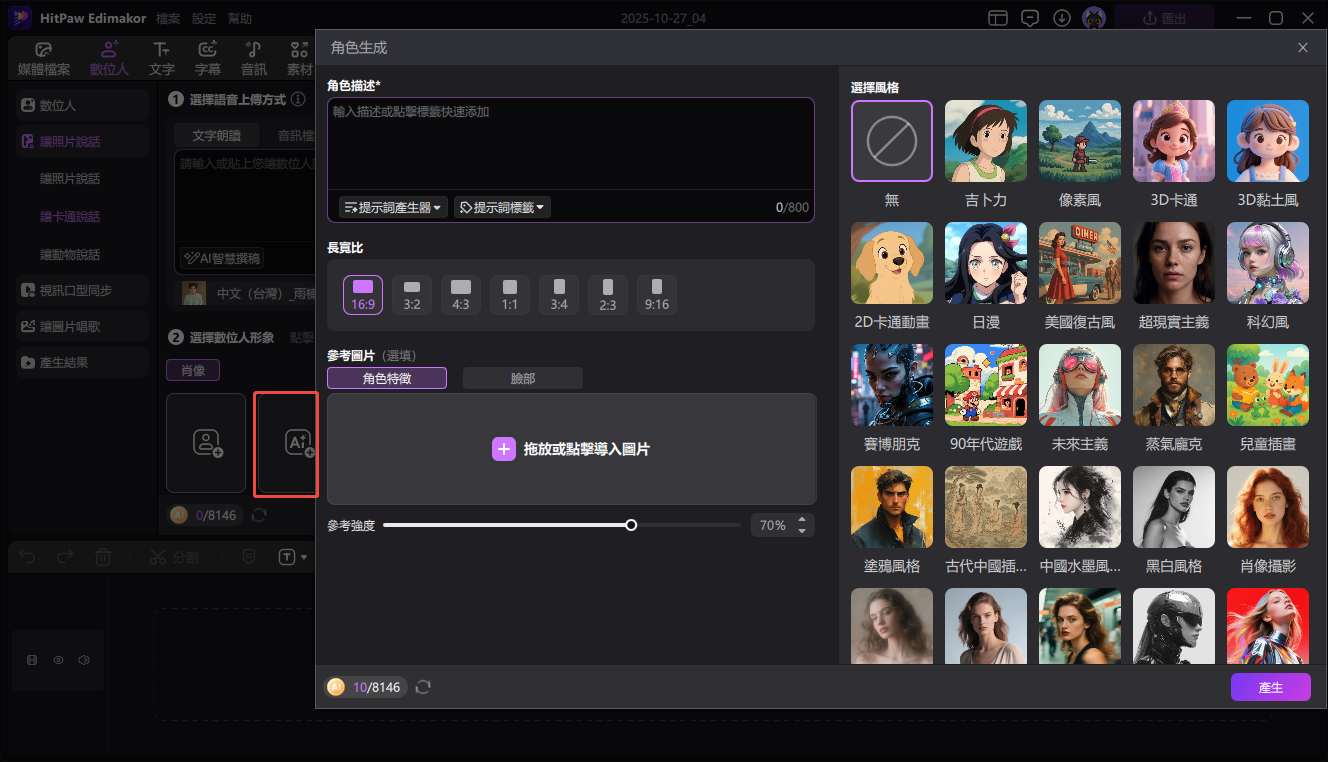Screen dimensions: 1328x762
Task: Open the 提示詞產生器 dropdown
Action: (390, 207)
